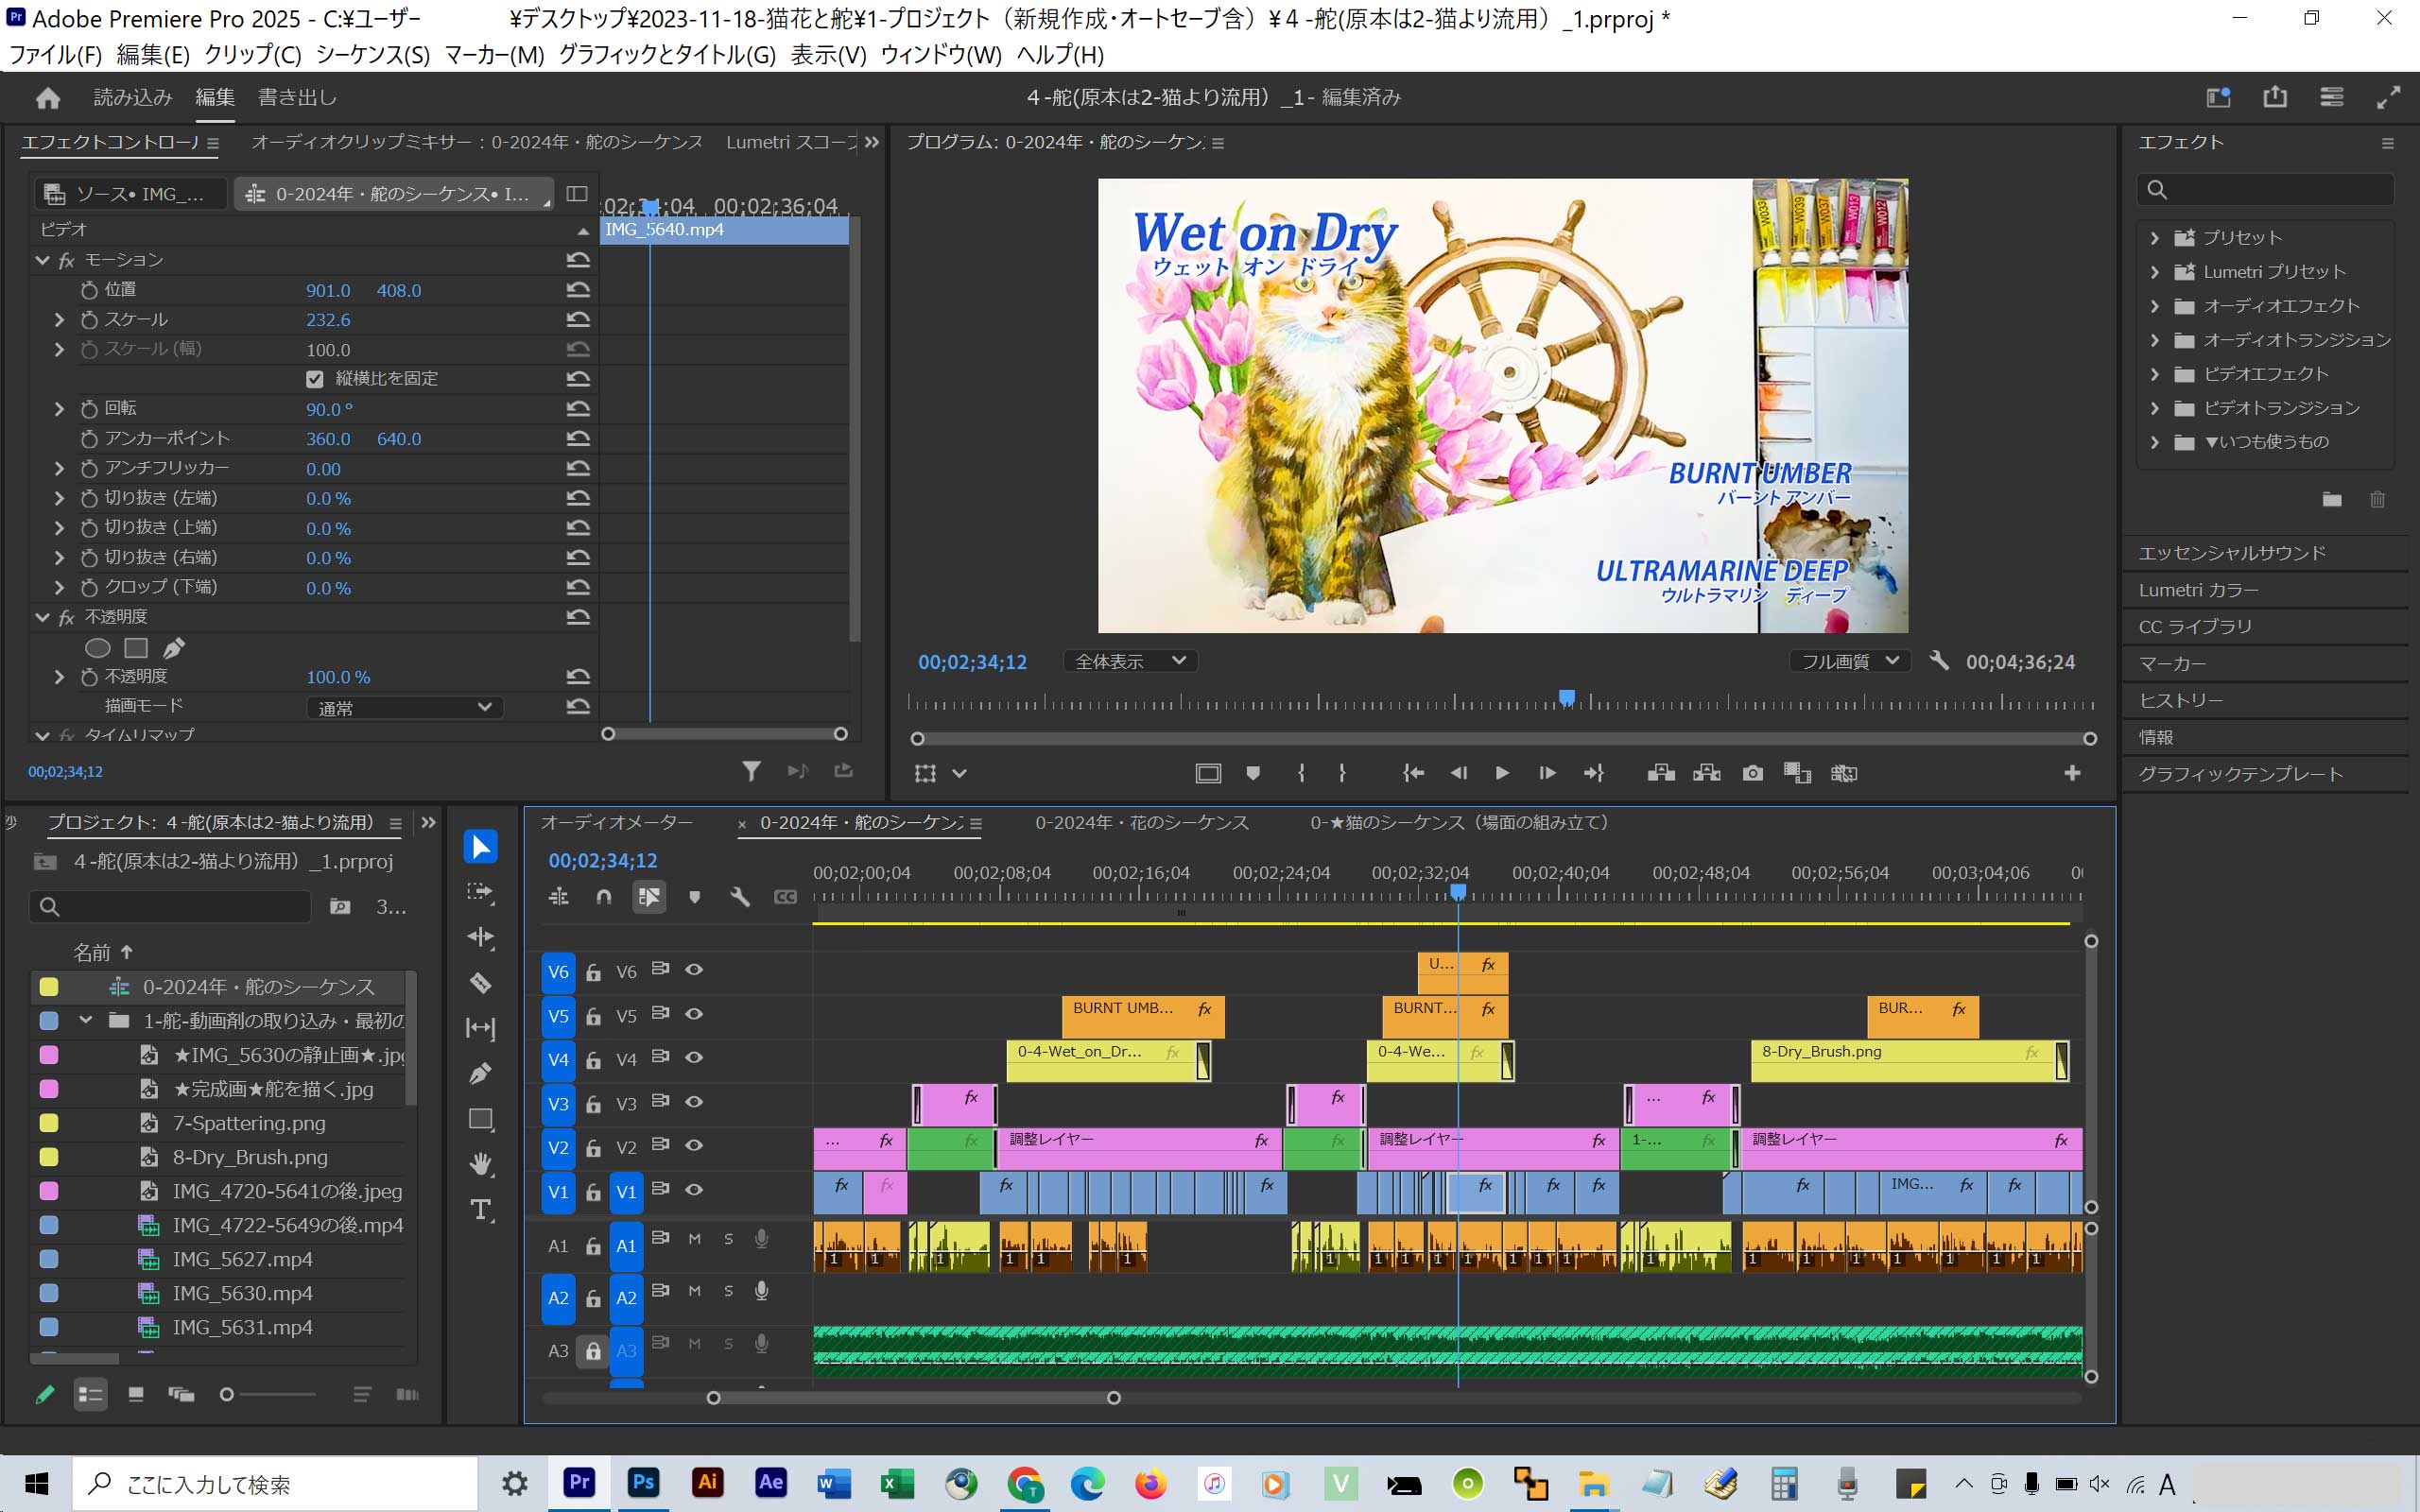Toggle V6 track visibility eye

coord(694,970)
